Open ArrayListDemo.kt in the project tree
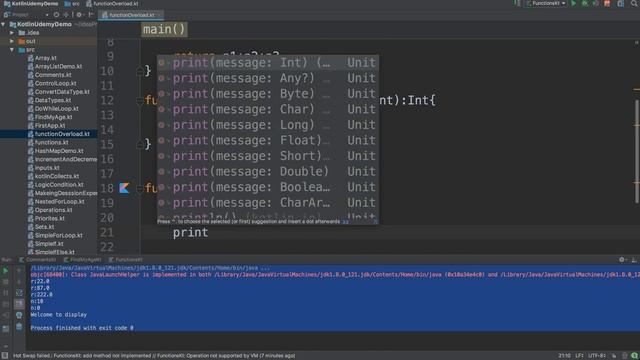The width and height of the screenshot is (640, 360). click(58, 67)
